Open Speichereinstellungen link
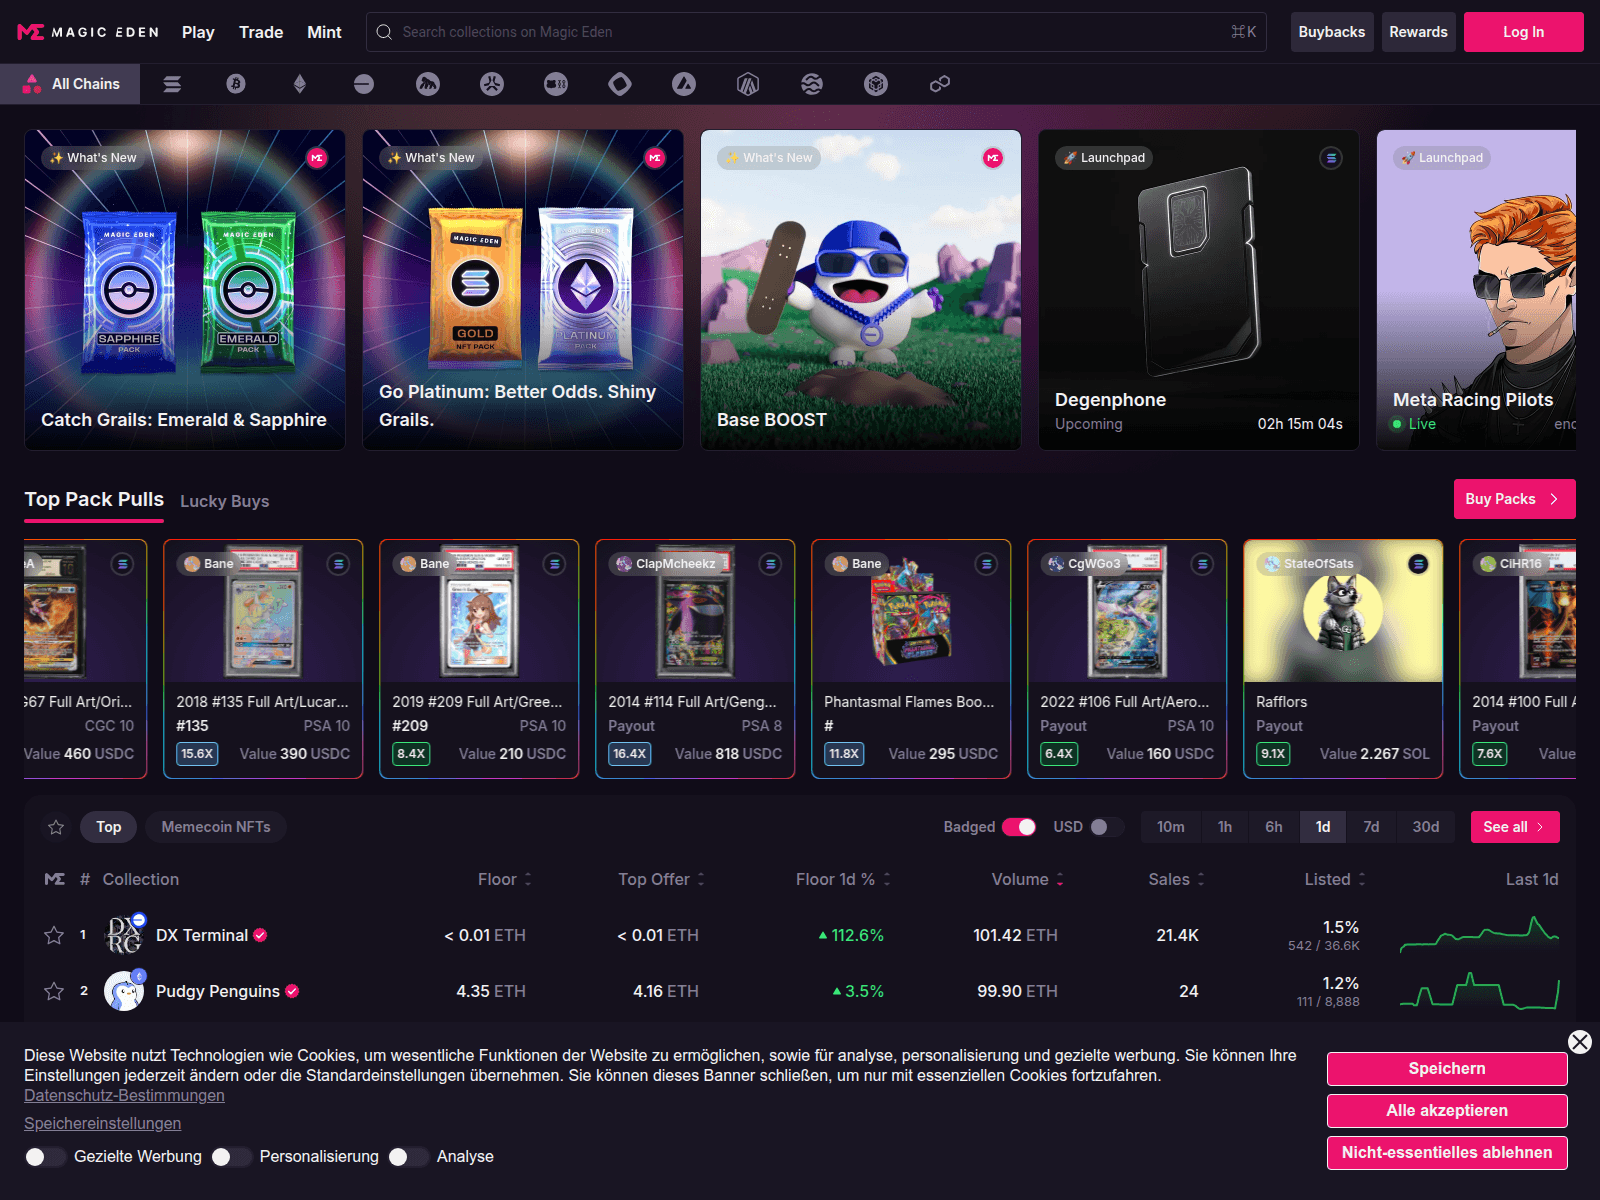The image size is (1600, 1200). click(103, 1124)
